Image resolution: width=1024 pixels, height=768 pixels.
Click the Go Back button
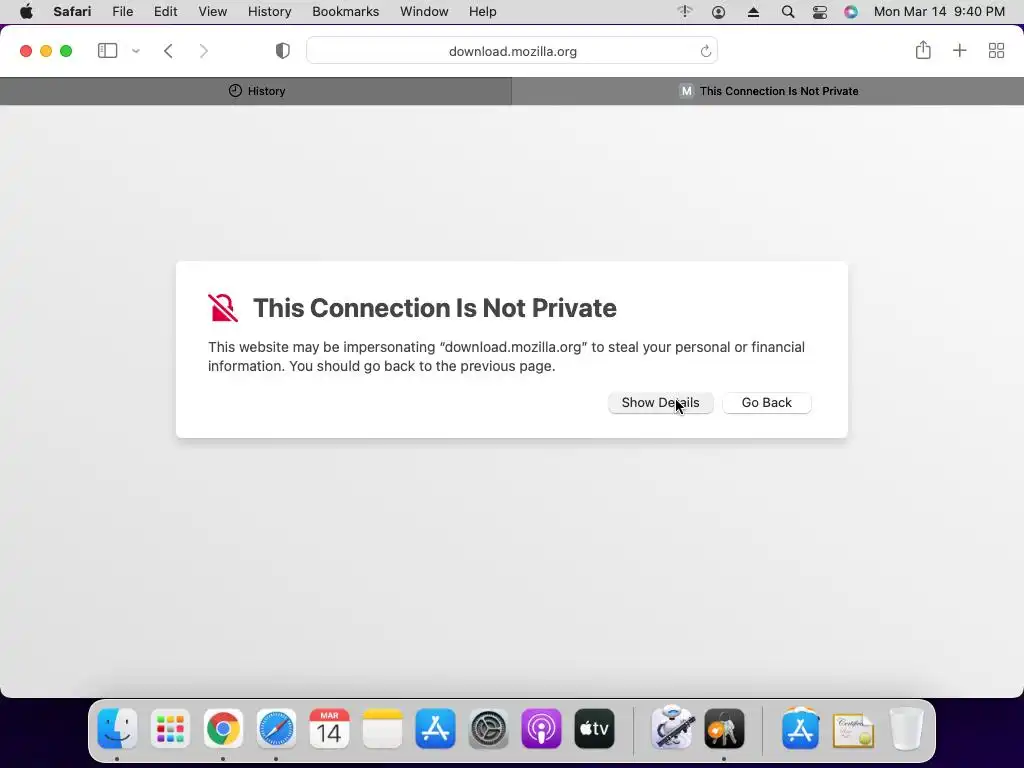point(767,402)
